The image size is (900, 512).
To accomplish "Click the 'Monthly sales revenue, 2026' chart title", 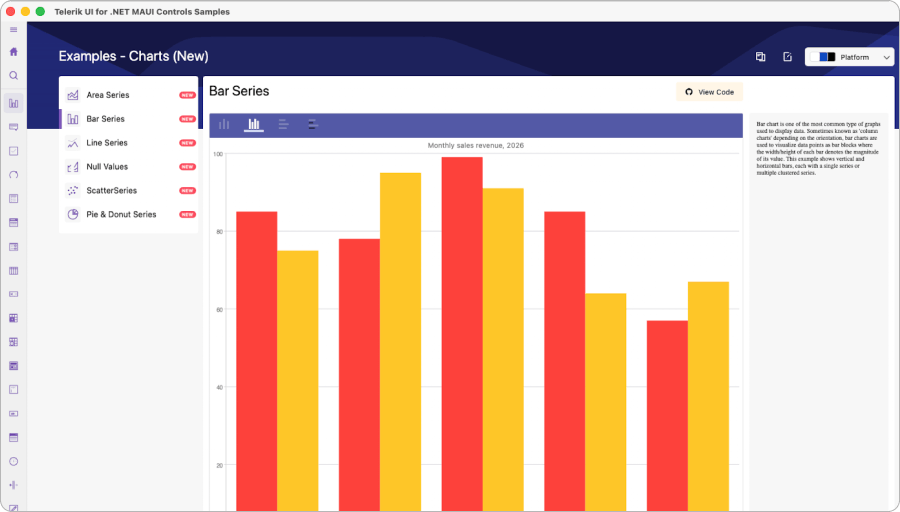I will [475, 145].
